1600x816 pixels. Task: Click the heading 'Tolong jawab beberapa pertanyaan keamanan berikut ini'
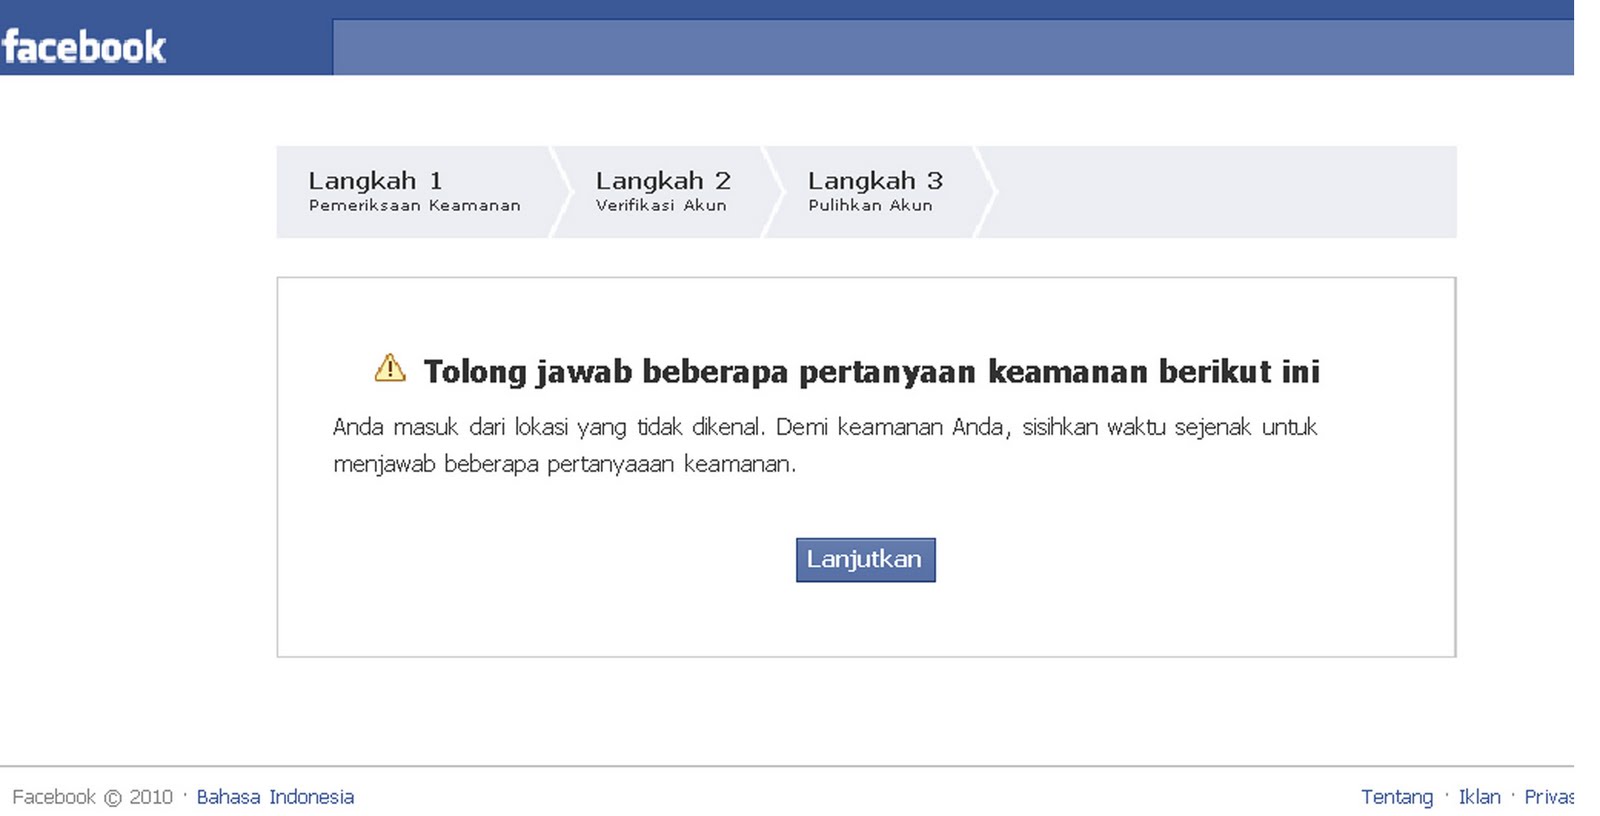871,372
